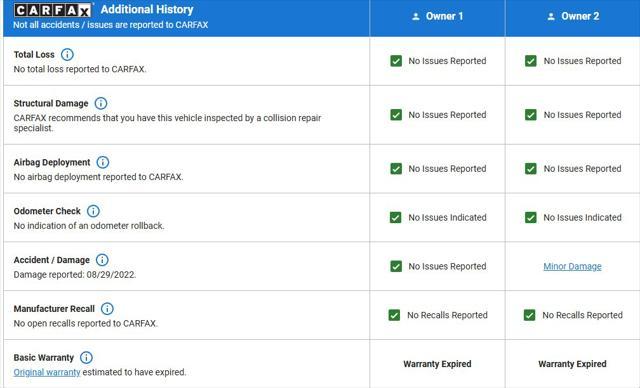This screenshot has width=640, height=388.
Task: Click Owner 2 Structural Damage green checkmark
Action: pos(531,115)
